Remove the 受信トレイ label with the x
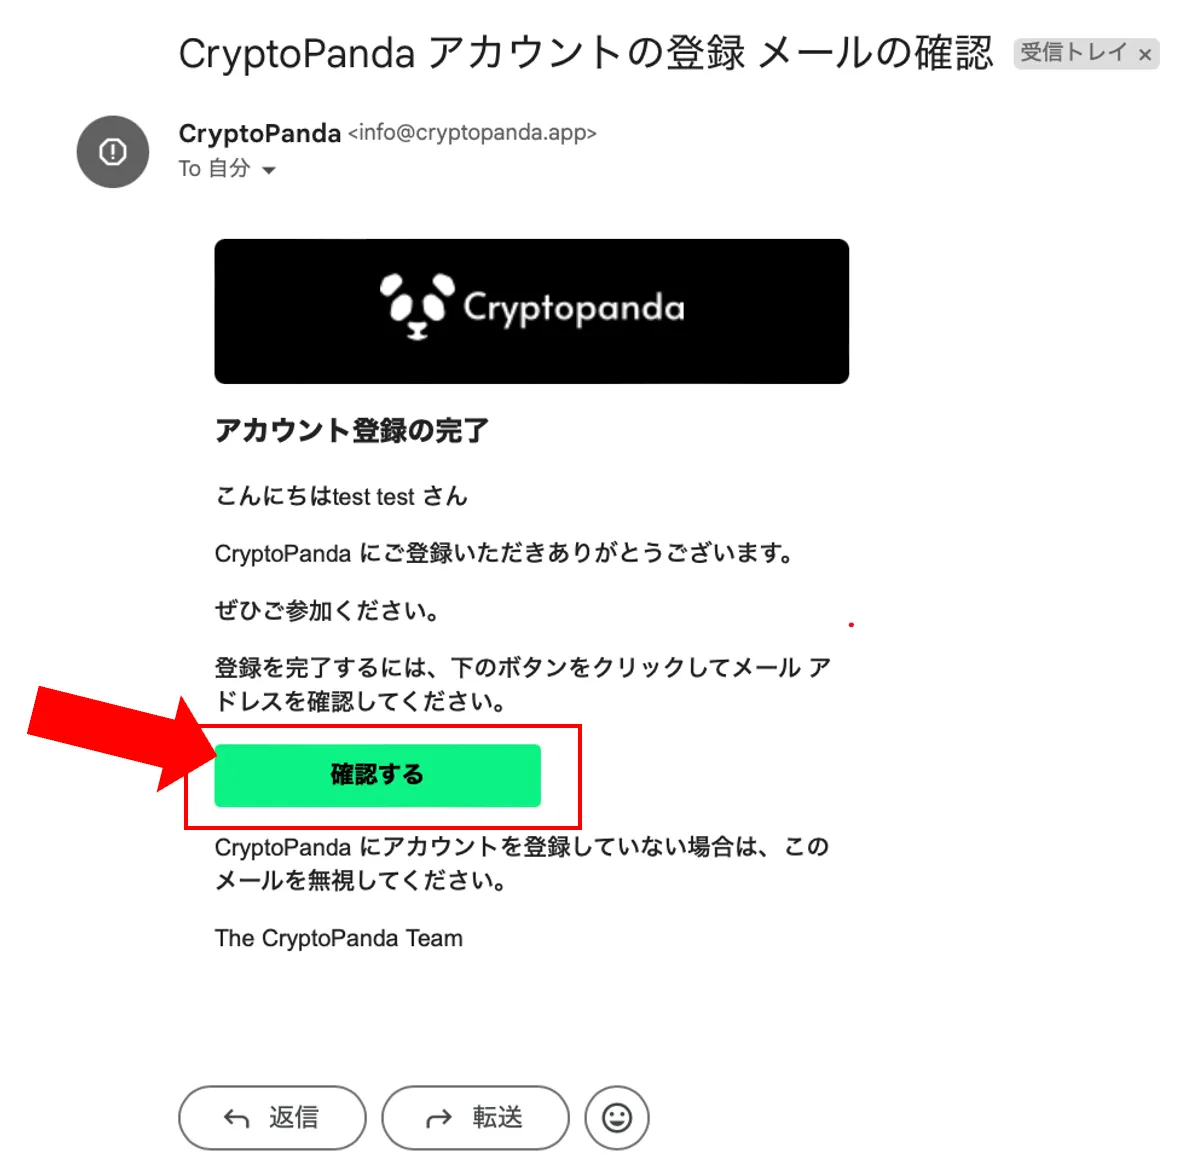 coord(1144,54)
